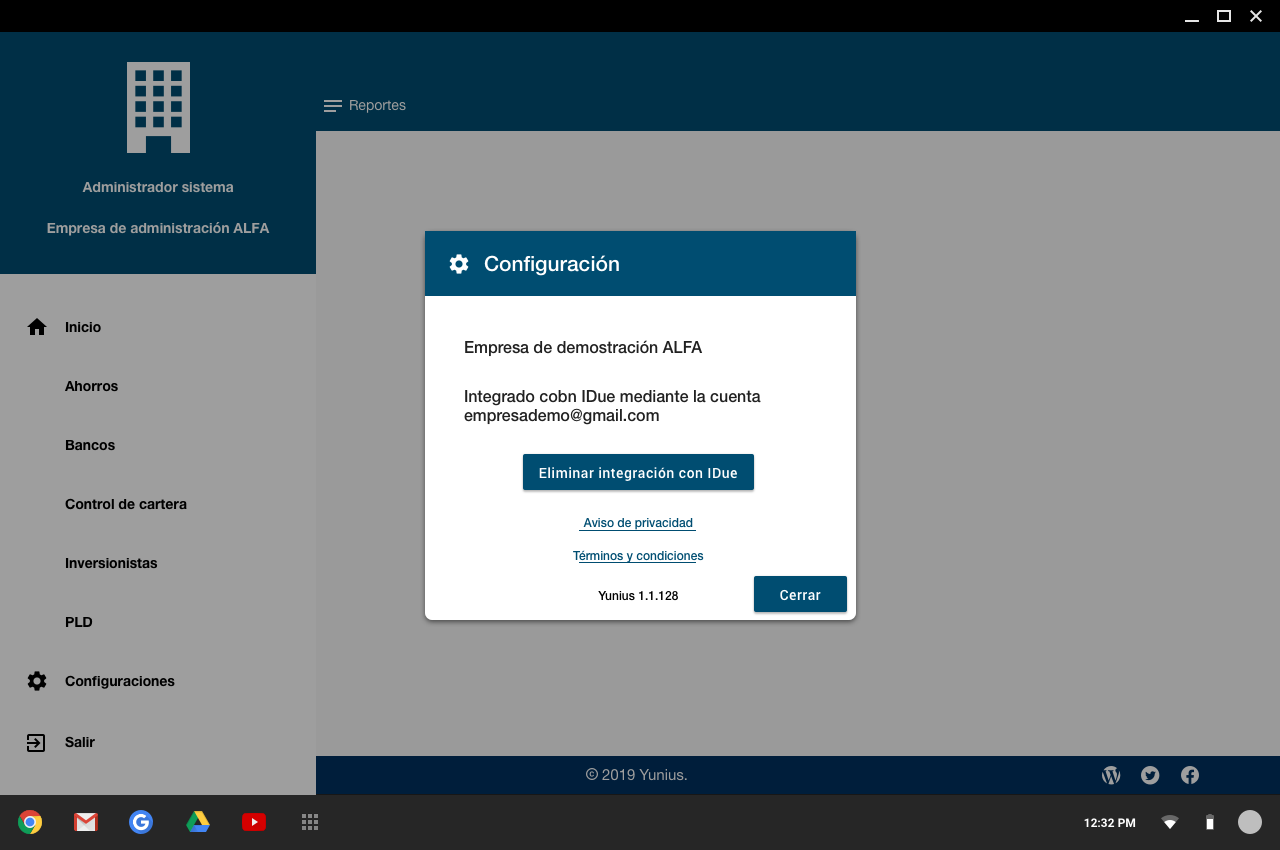Open the Términos y condiciones link
1280x850 pixels.
[x=638, y=556]
